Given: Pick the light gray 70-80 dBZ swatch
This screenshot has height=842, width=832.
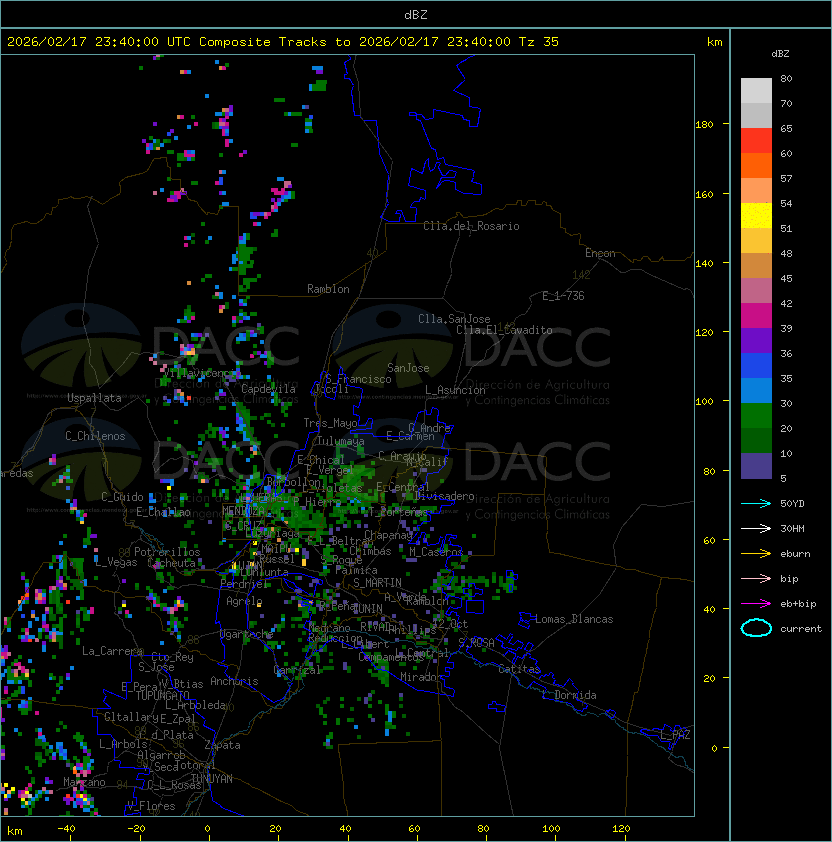Looking at the screenshot, I should pyautogui.click(x=756, y=90).
